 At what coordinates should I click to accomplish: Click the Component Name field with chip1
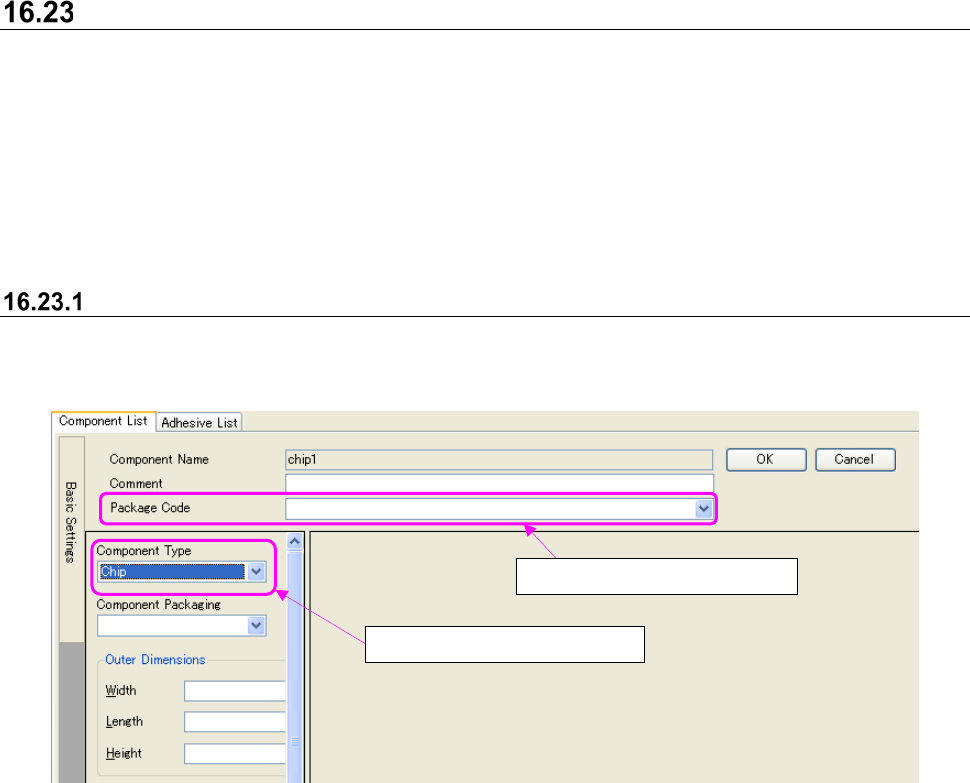499,460
